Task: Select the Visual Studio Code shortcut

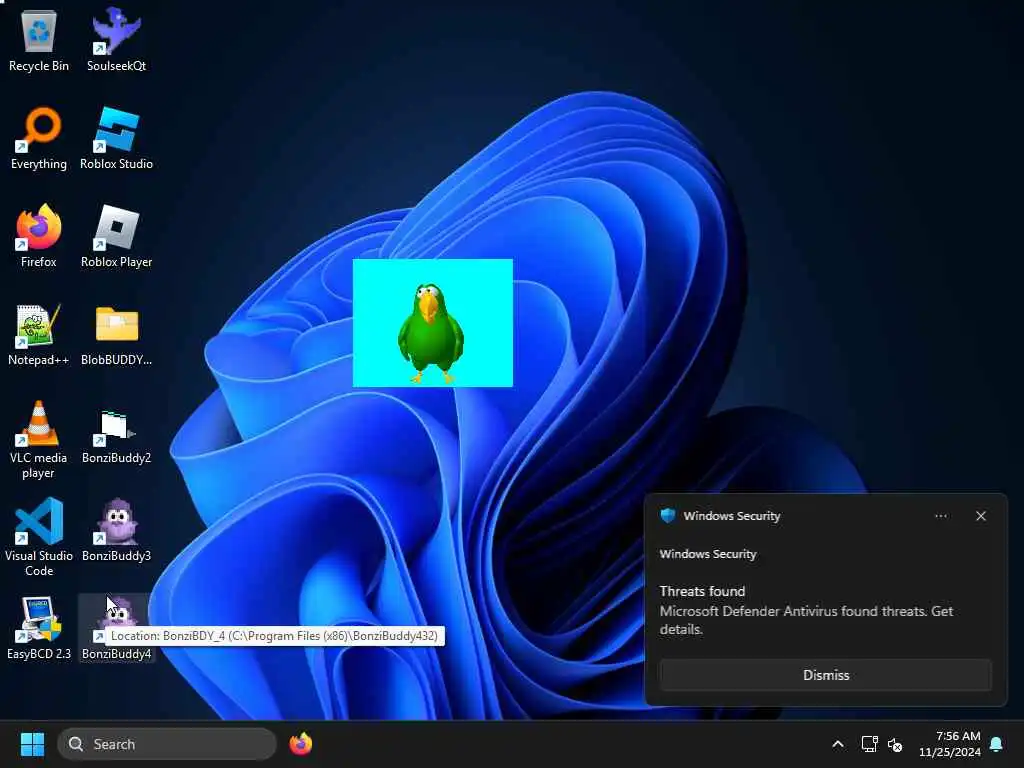Action: pos(39,537)
